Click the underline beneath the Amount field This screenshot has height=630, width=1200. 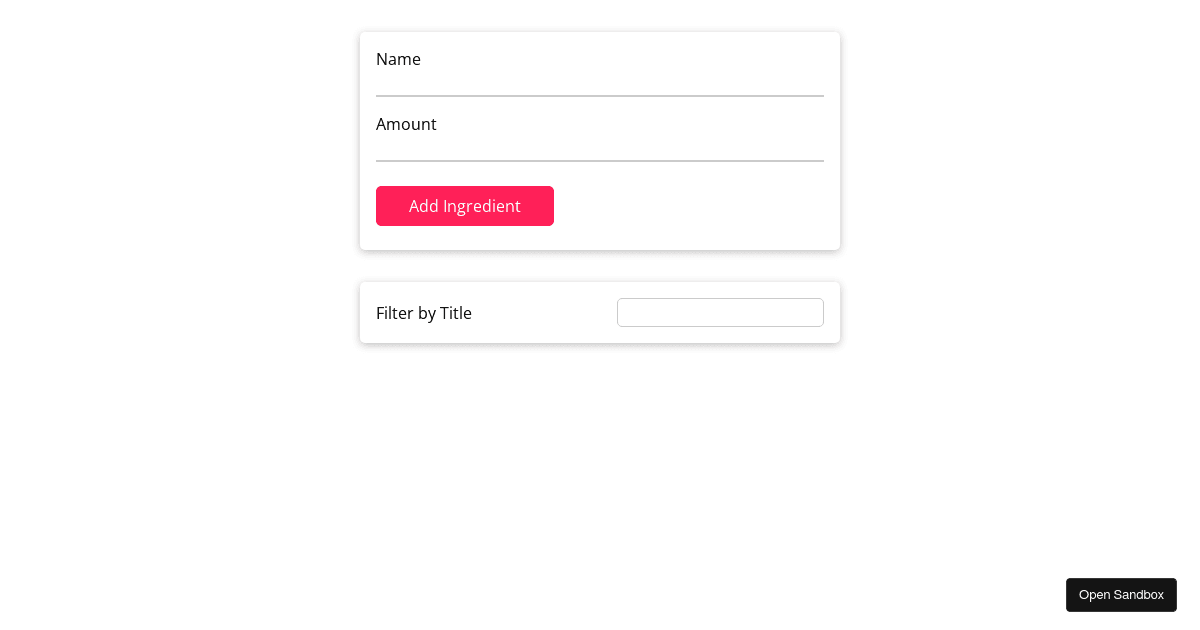[x=600, y=157]
